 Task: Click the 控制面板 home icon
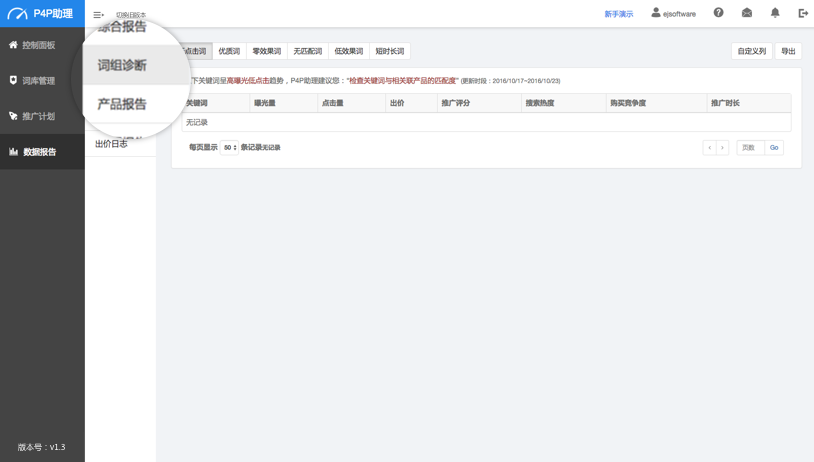pos(13,45)
